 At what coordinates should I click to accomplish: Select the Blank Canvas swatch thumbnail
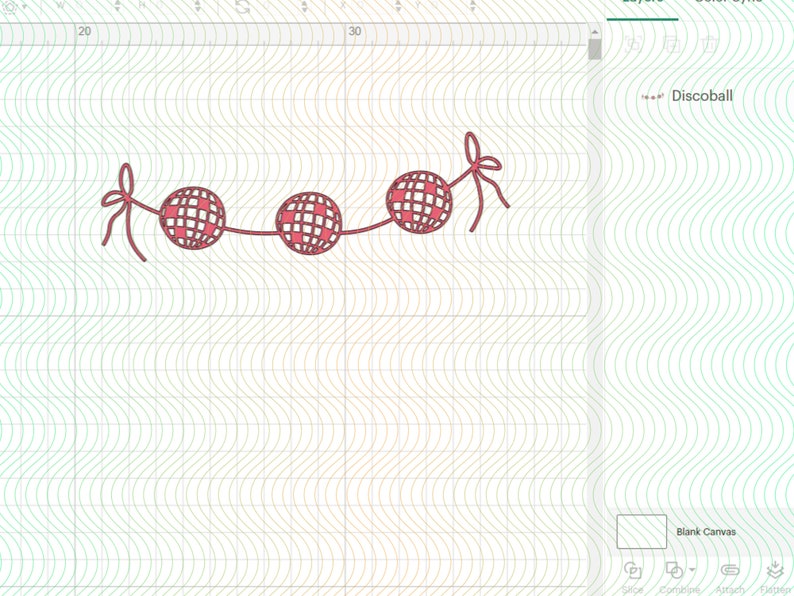click(641, 531)
